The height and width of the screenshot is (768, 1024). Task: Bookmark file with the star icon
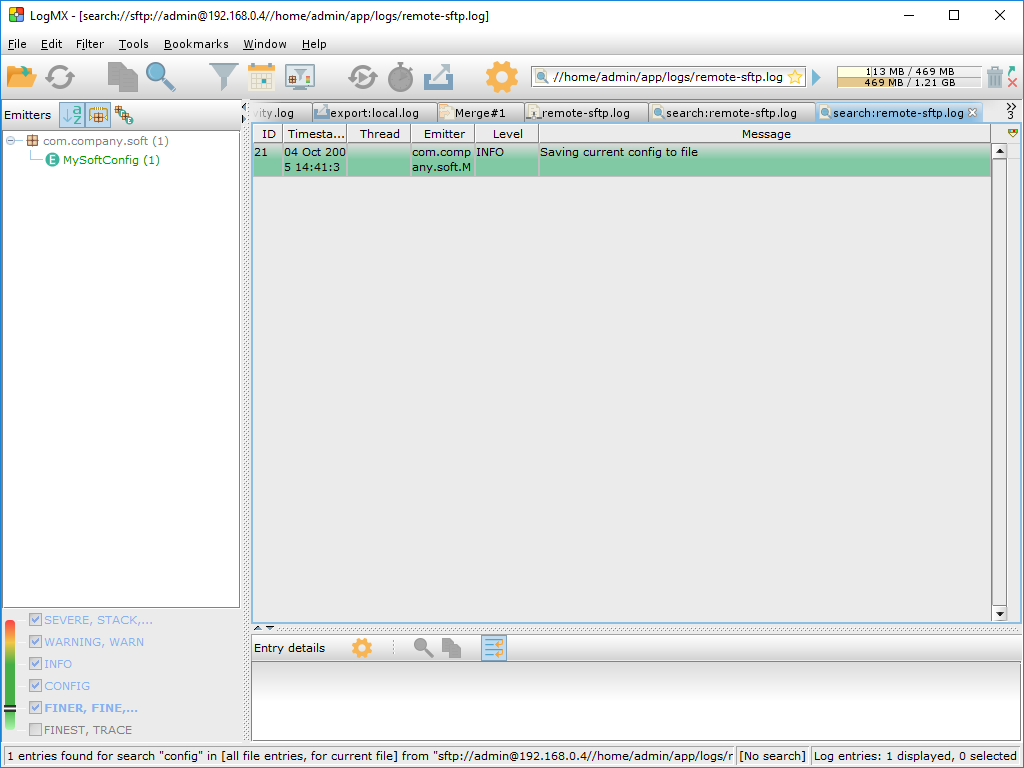click(795, 77)
